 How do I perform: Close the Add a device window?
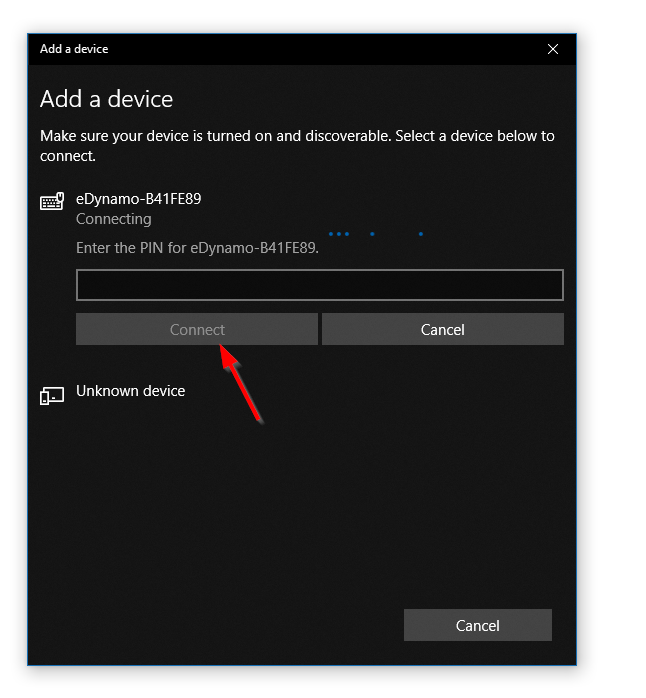553,49
